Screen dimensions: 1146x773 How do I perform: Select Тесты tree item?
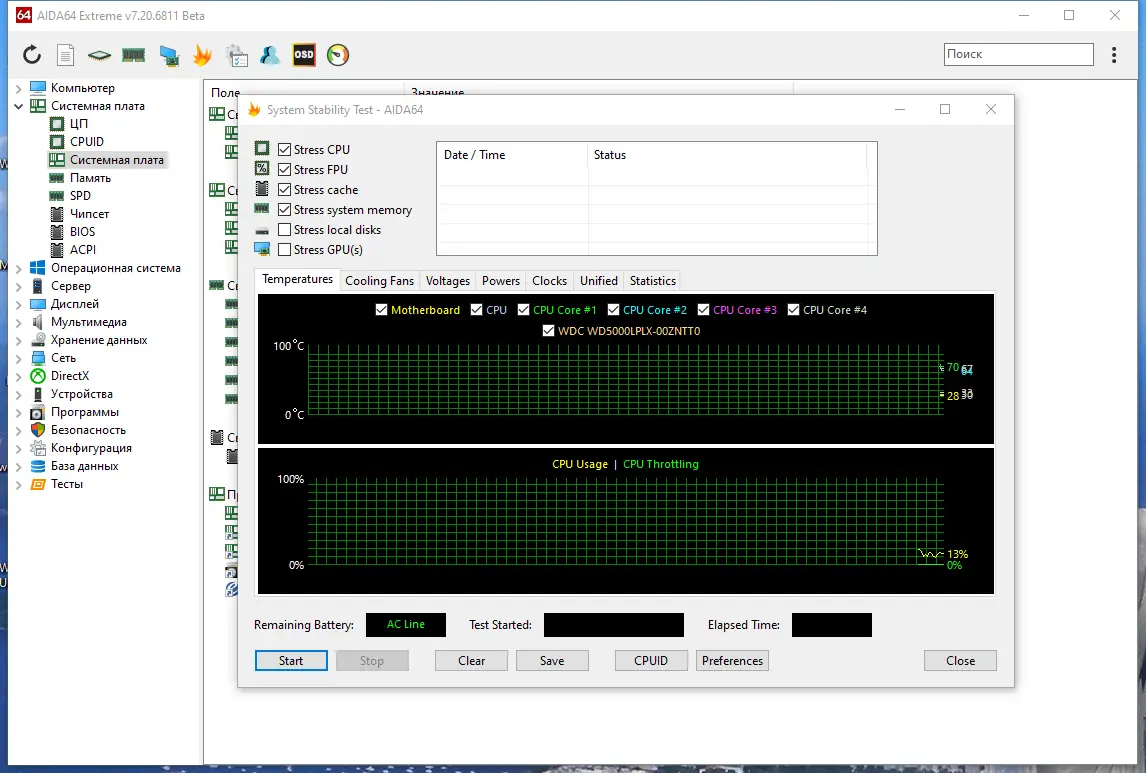click(67, 484)
